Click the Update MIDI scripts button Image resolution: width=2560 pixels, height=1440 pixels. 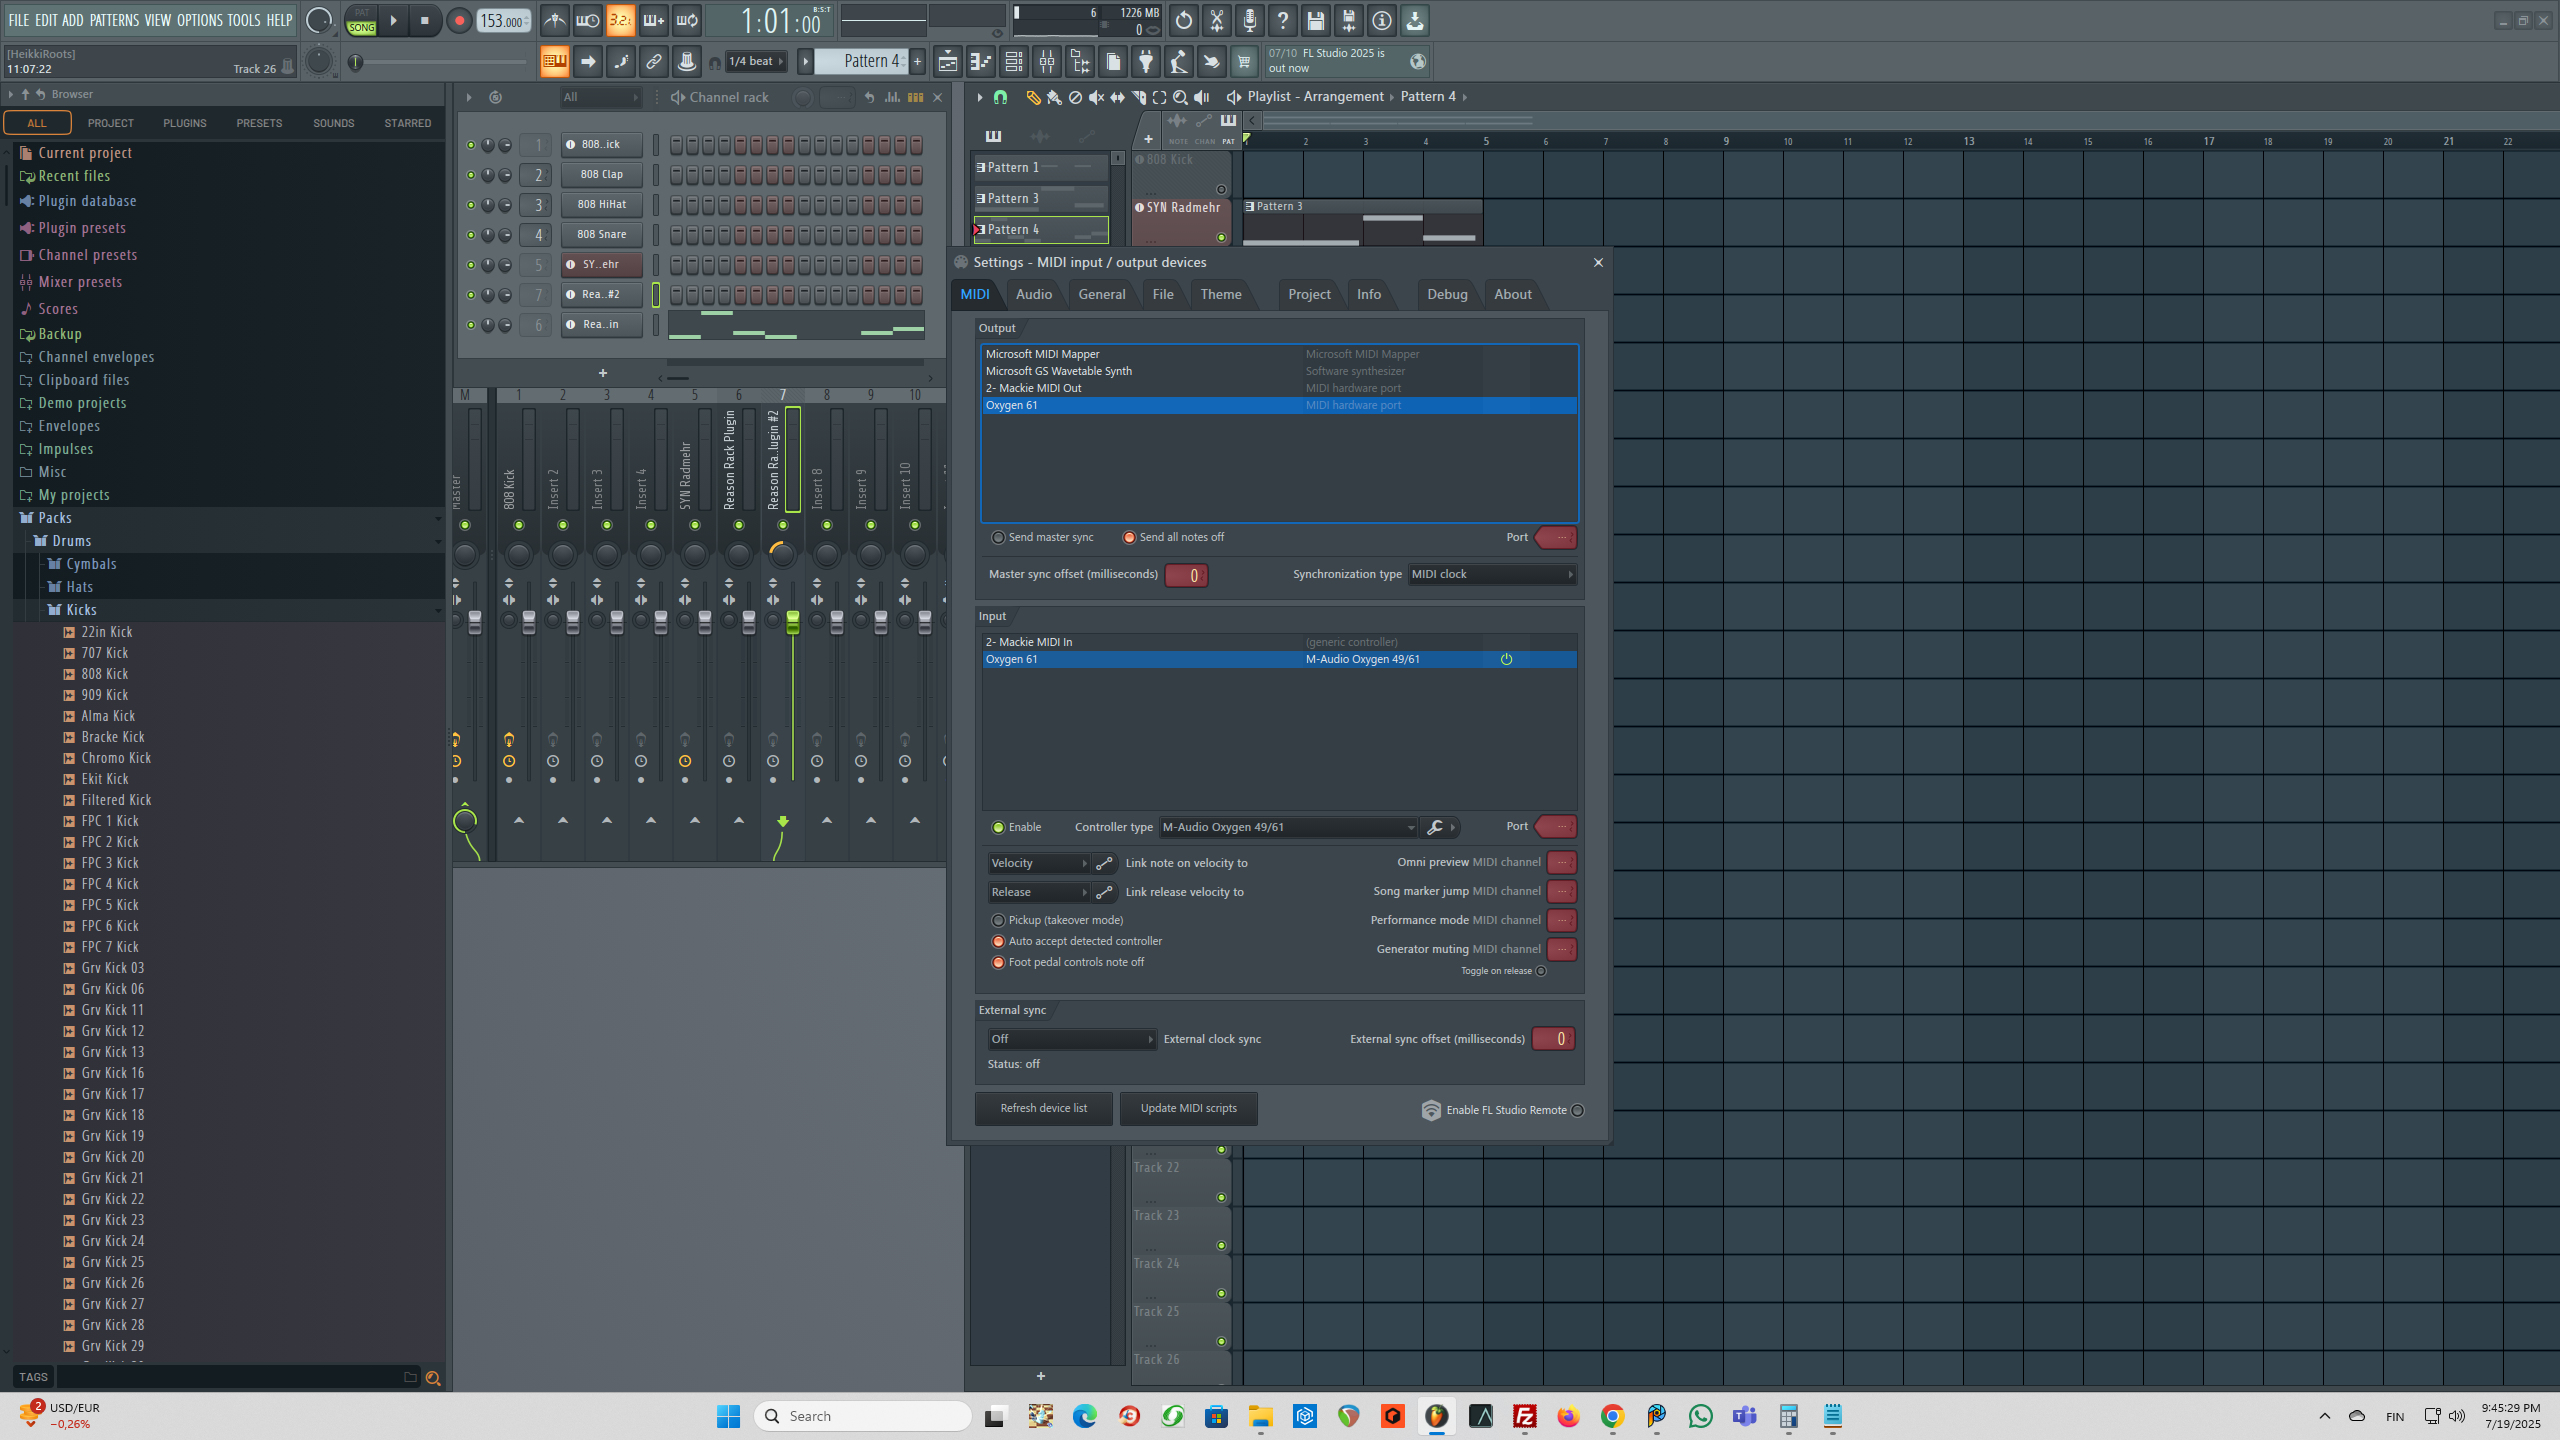tap(1188, 1108)
